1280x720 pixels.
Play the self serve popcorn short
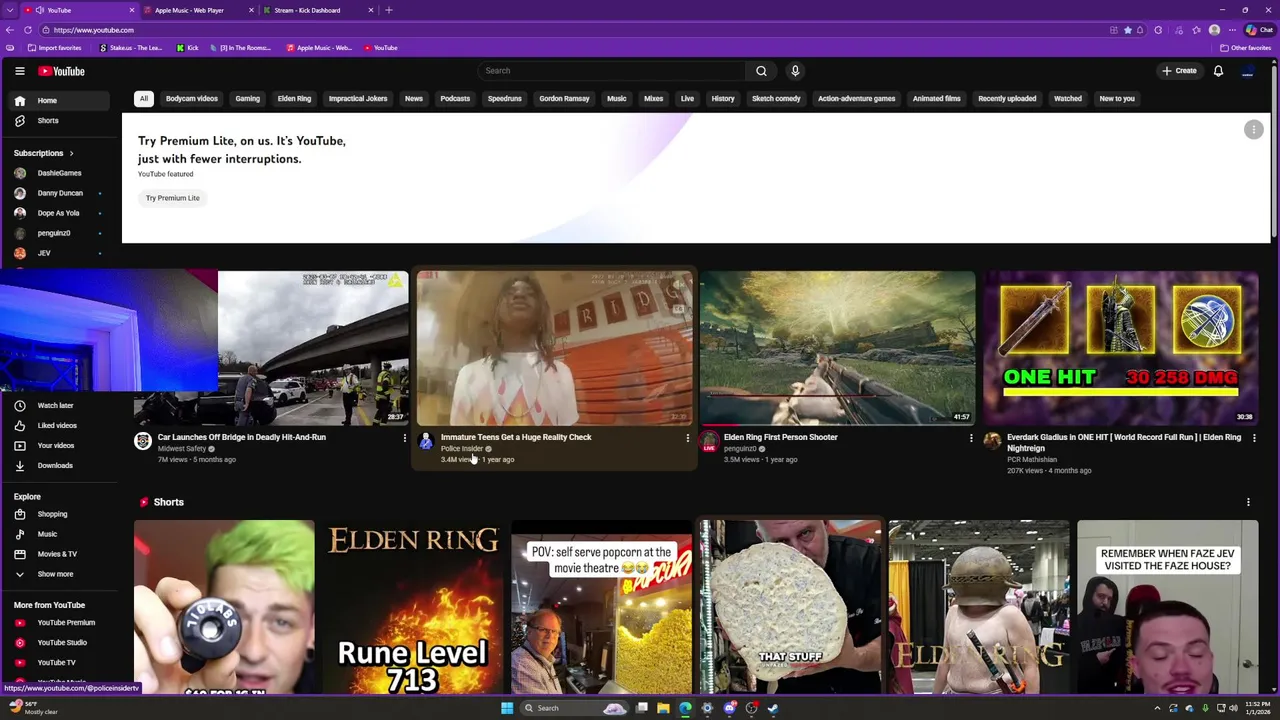tap(601, 607)
